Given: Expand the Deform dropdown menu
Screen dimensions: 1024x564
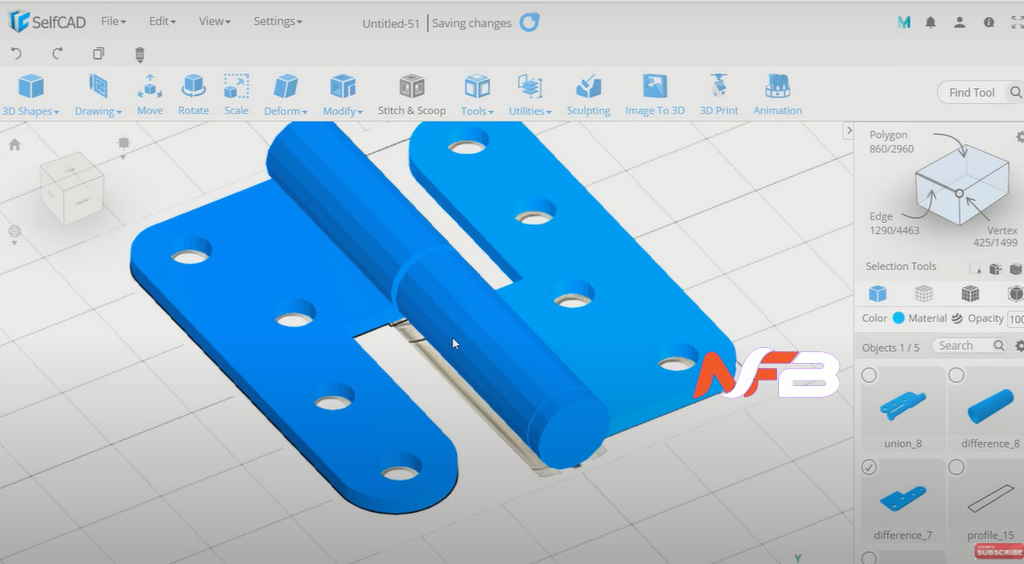Looking at the screenshot, I should (285, 96).
